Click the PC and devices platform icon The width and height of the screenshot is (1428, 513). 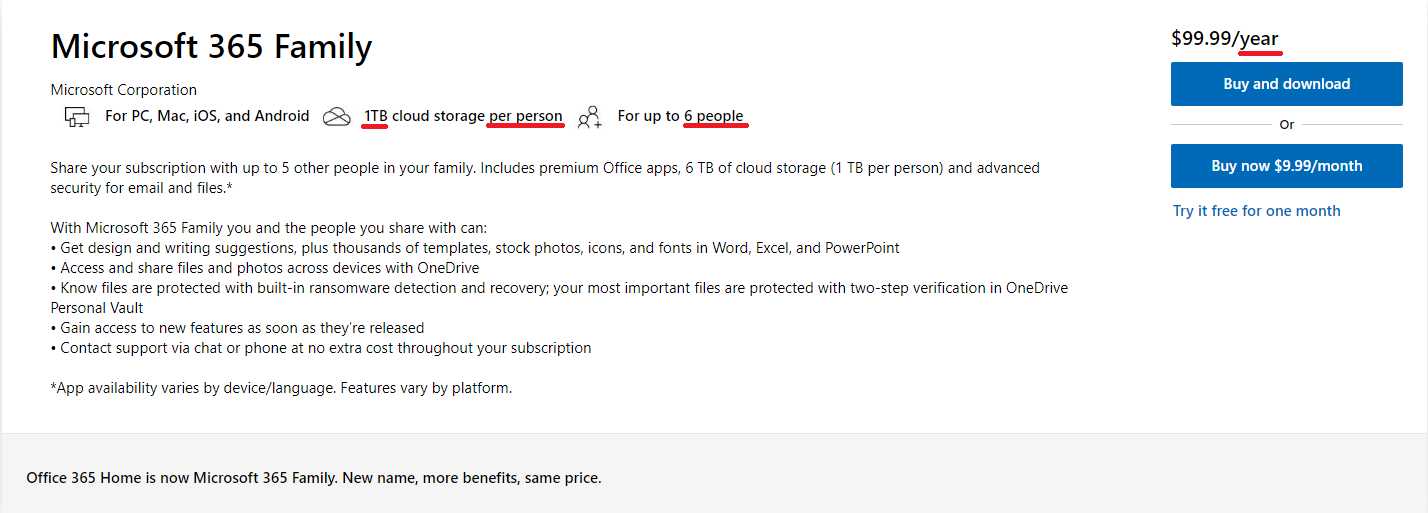[77, 117]
